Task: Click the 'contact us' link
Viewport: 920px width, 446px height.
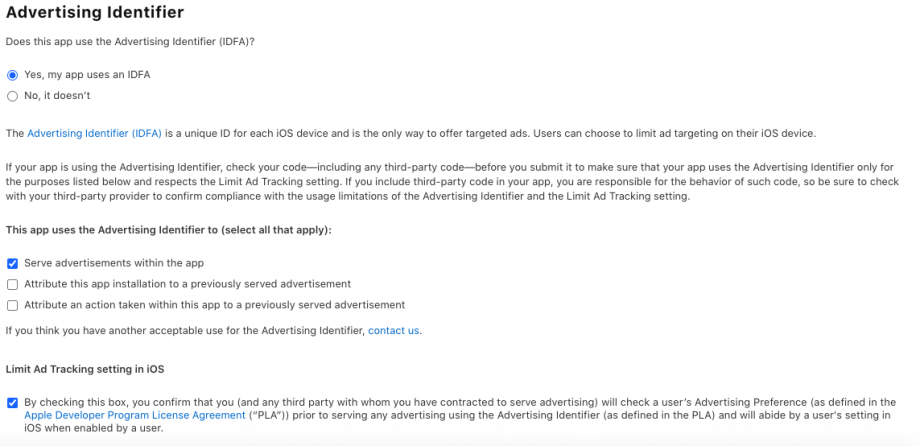Action: pos(394,331)
